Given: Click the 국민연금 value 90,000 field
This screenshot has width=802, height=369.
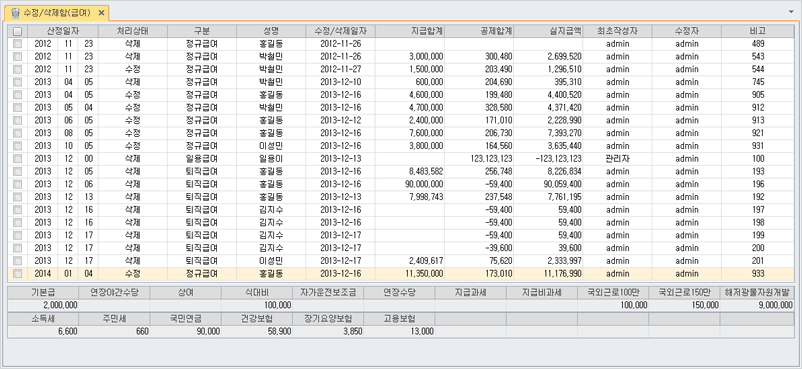Looking at the screenshot, I should pyautogui.click(x=186, y=332).
